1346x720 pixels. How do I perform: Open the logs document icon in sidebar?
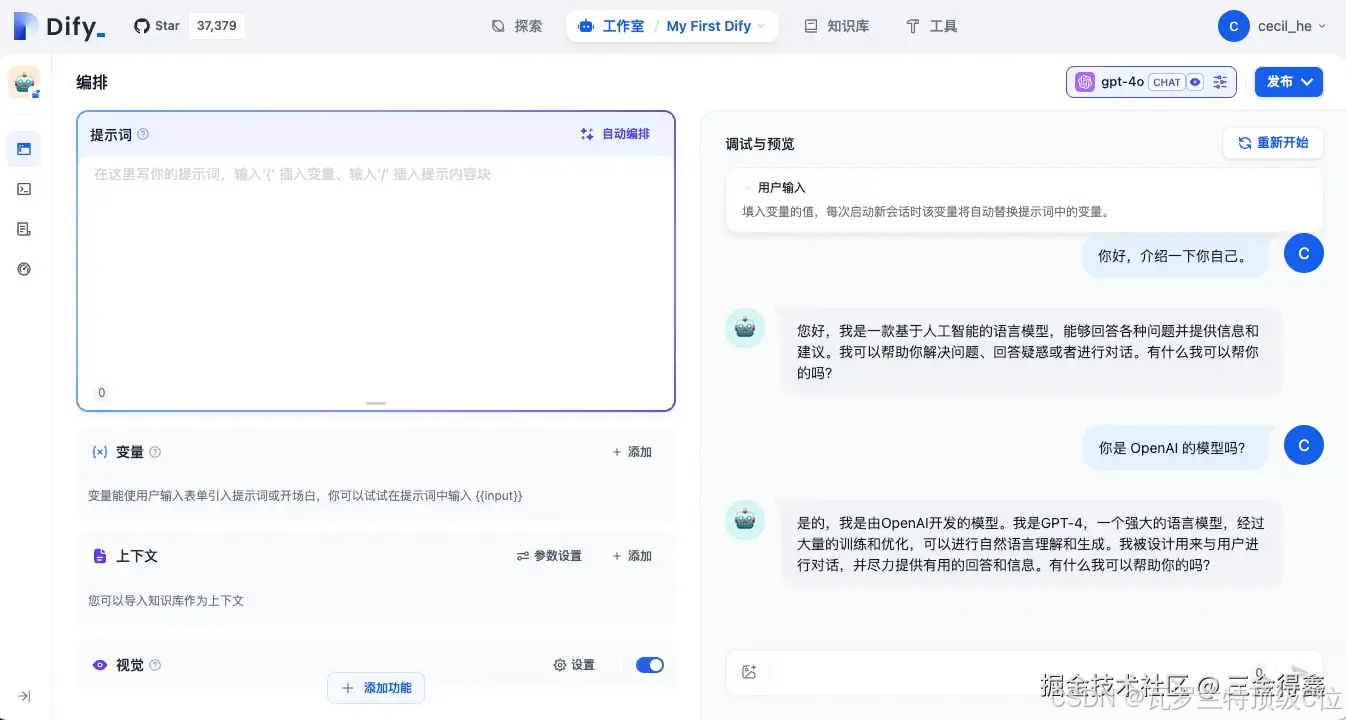point(24,229)
